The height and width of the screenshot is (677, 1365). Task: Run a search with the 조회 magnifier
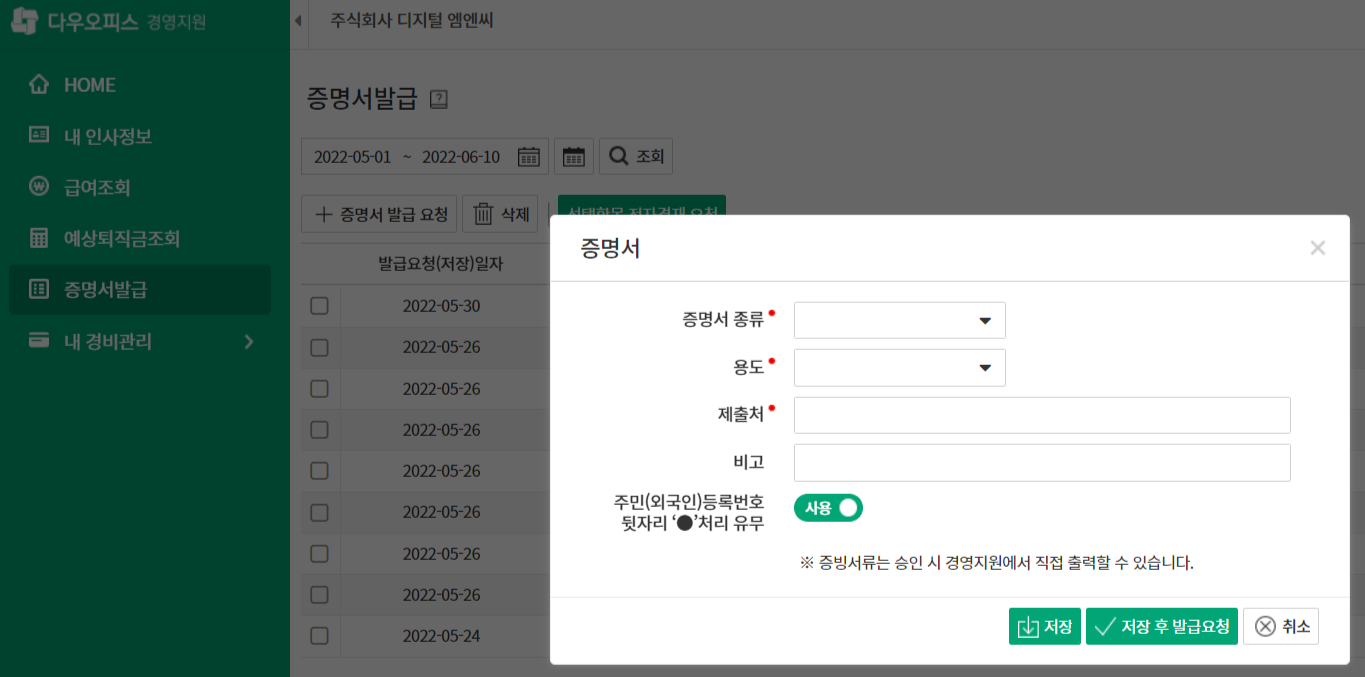point(635,156)
